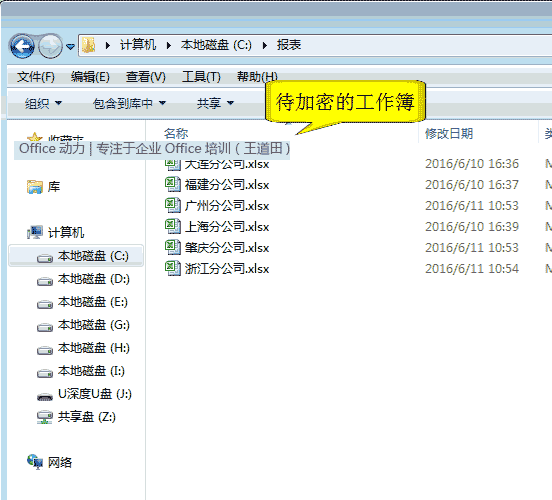Open the 文件(F) menu
552x500 pixels.
[36, 76]
